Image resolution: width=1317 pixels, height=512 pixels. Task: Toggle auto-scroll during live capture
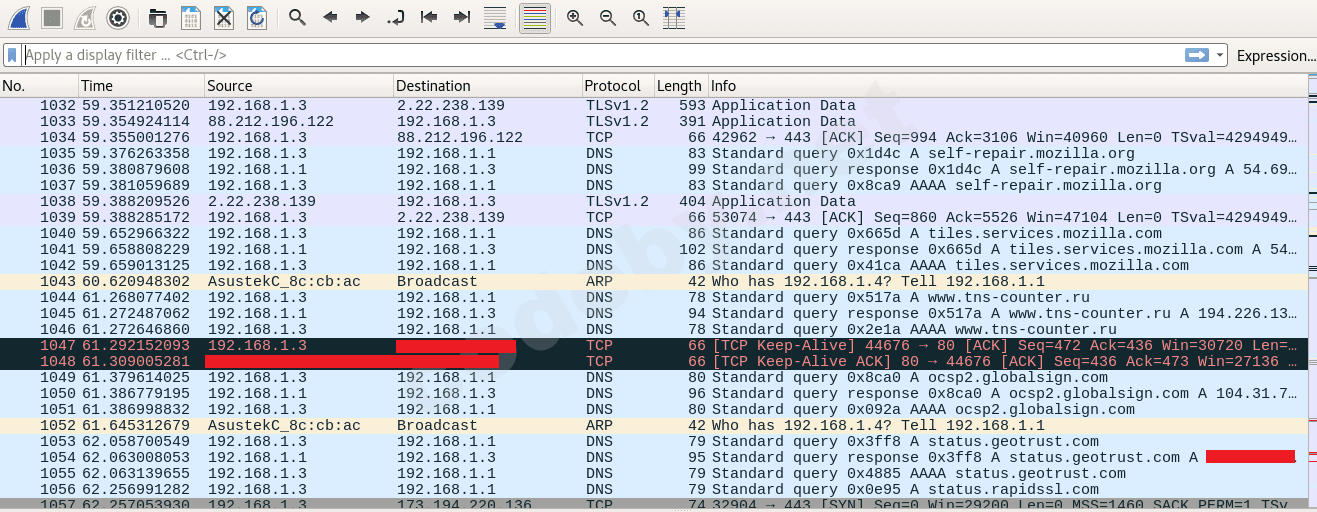[494, 17]
